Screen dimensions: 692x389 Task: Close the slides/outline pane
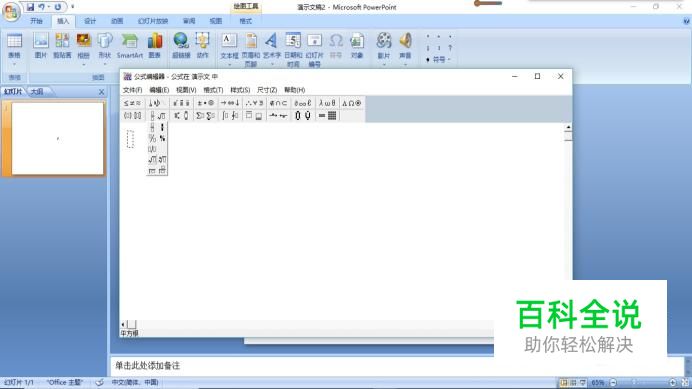pos(102,92)
